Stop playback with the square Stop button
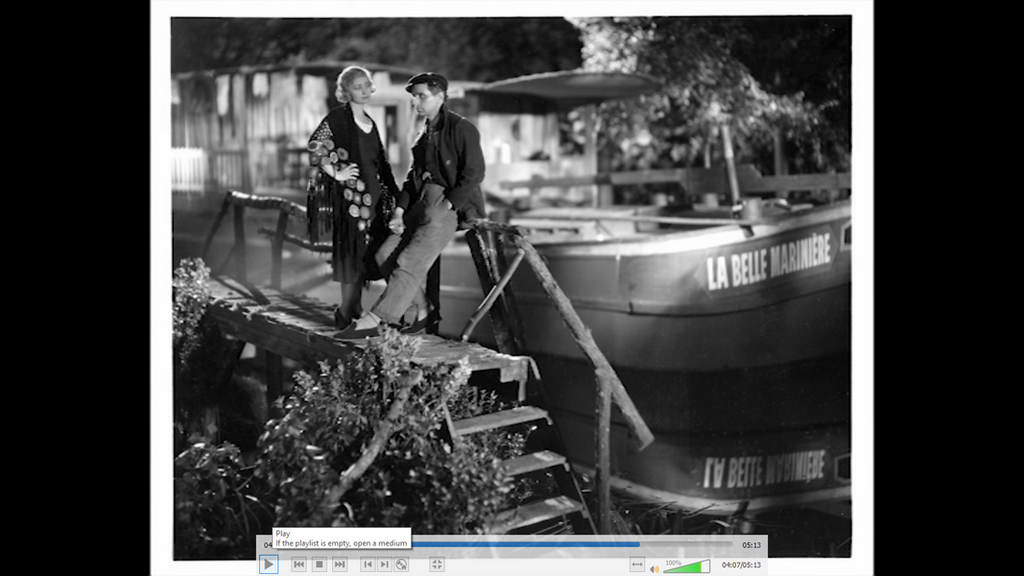 click(319, 565)
